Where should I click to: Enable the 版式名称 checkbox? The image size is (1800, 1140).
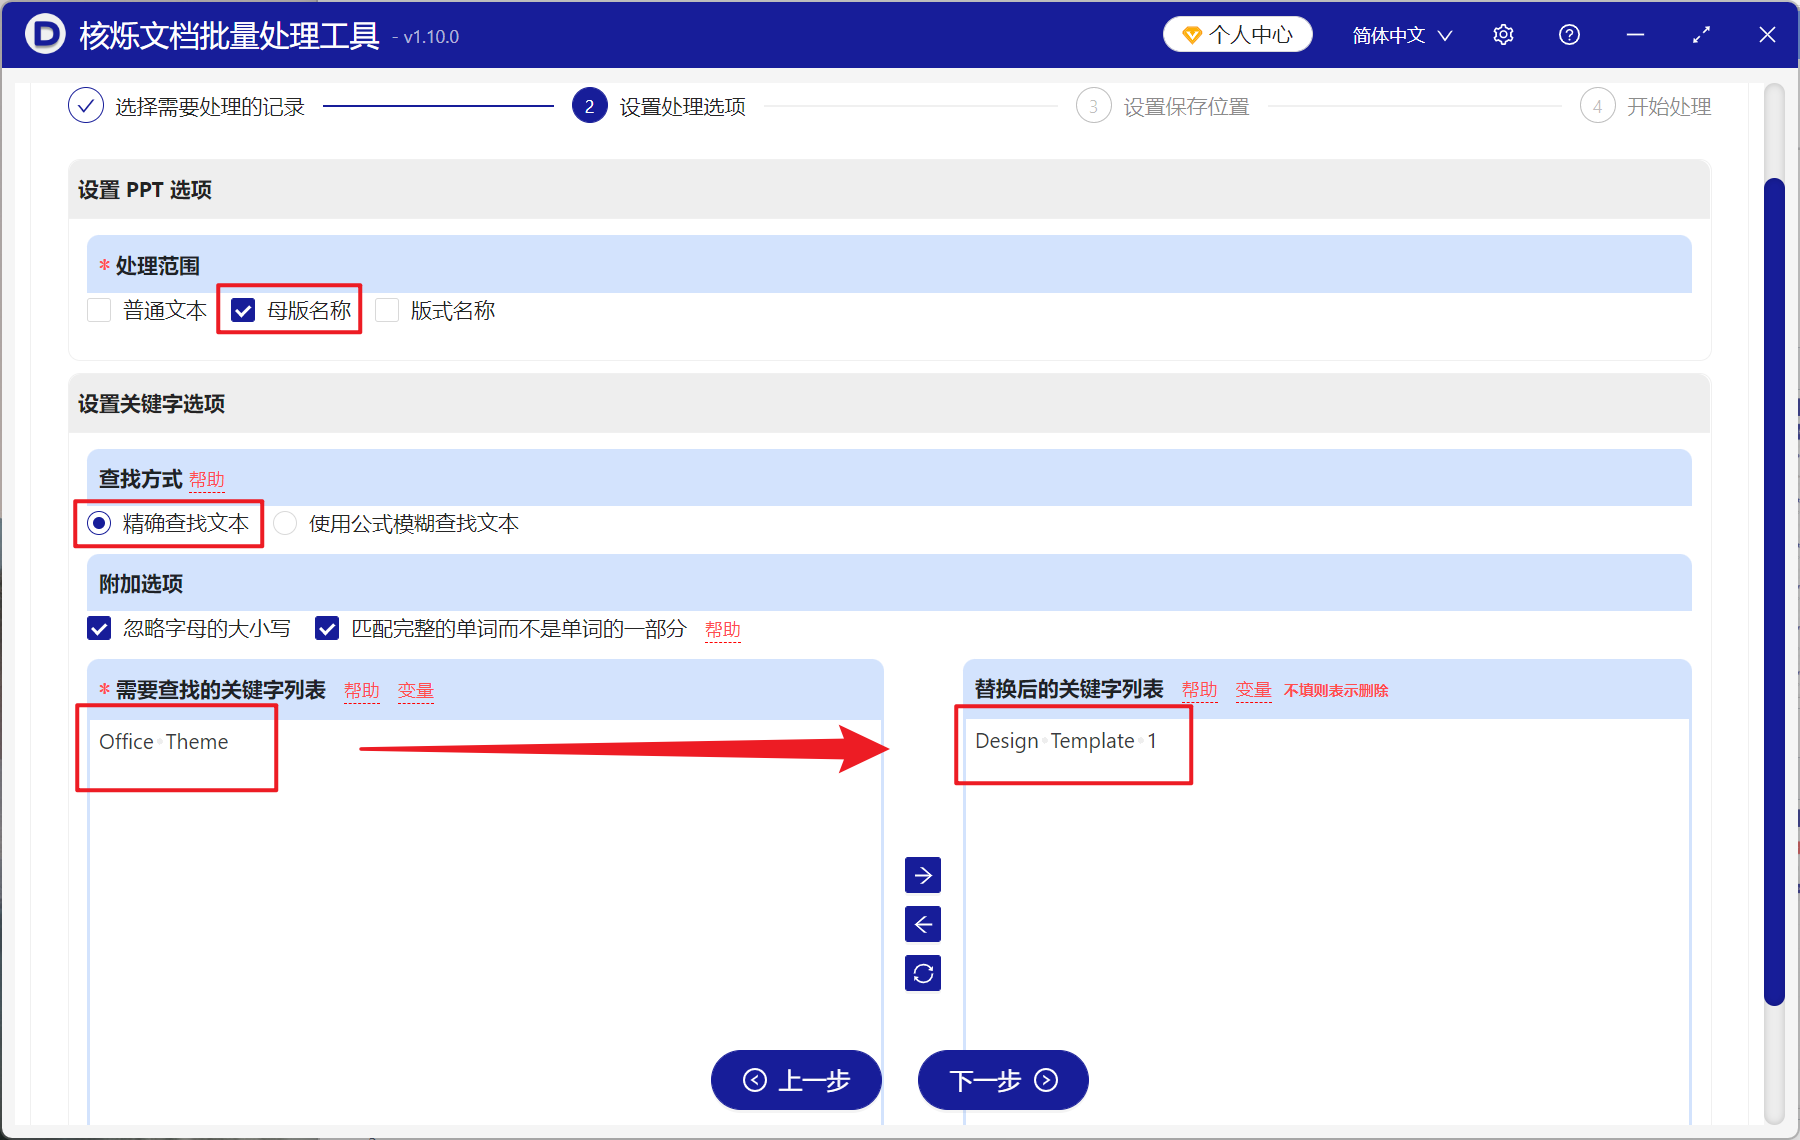pos(387,310)
